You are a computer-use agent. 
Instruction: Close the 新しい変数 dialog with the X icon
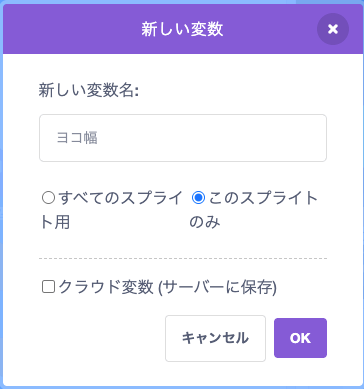[333, 29]
